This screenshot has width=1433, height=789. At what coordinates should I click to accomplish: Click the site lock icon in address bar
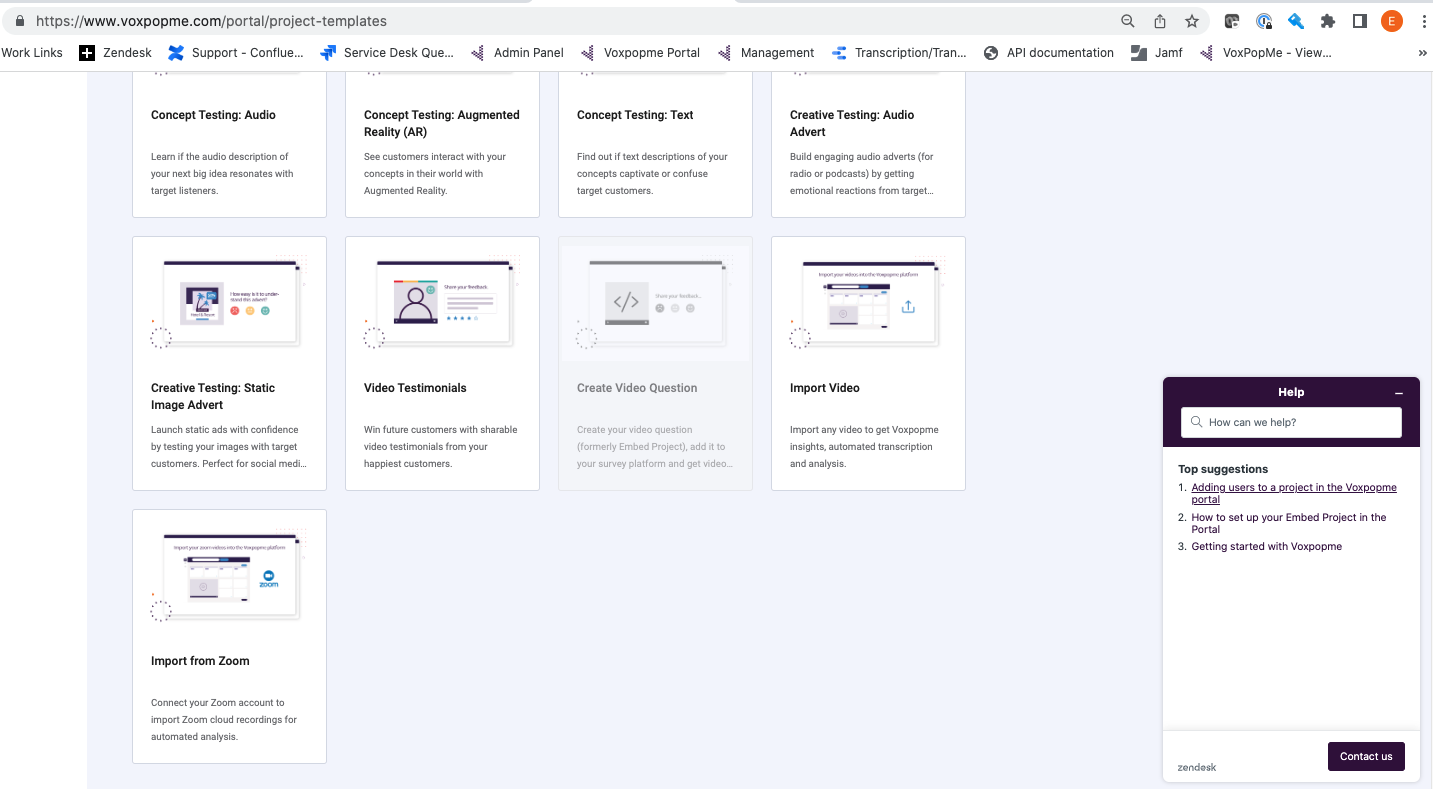[x=19, y=21]
